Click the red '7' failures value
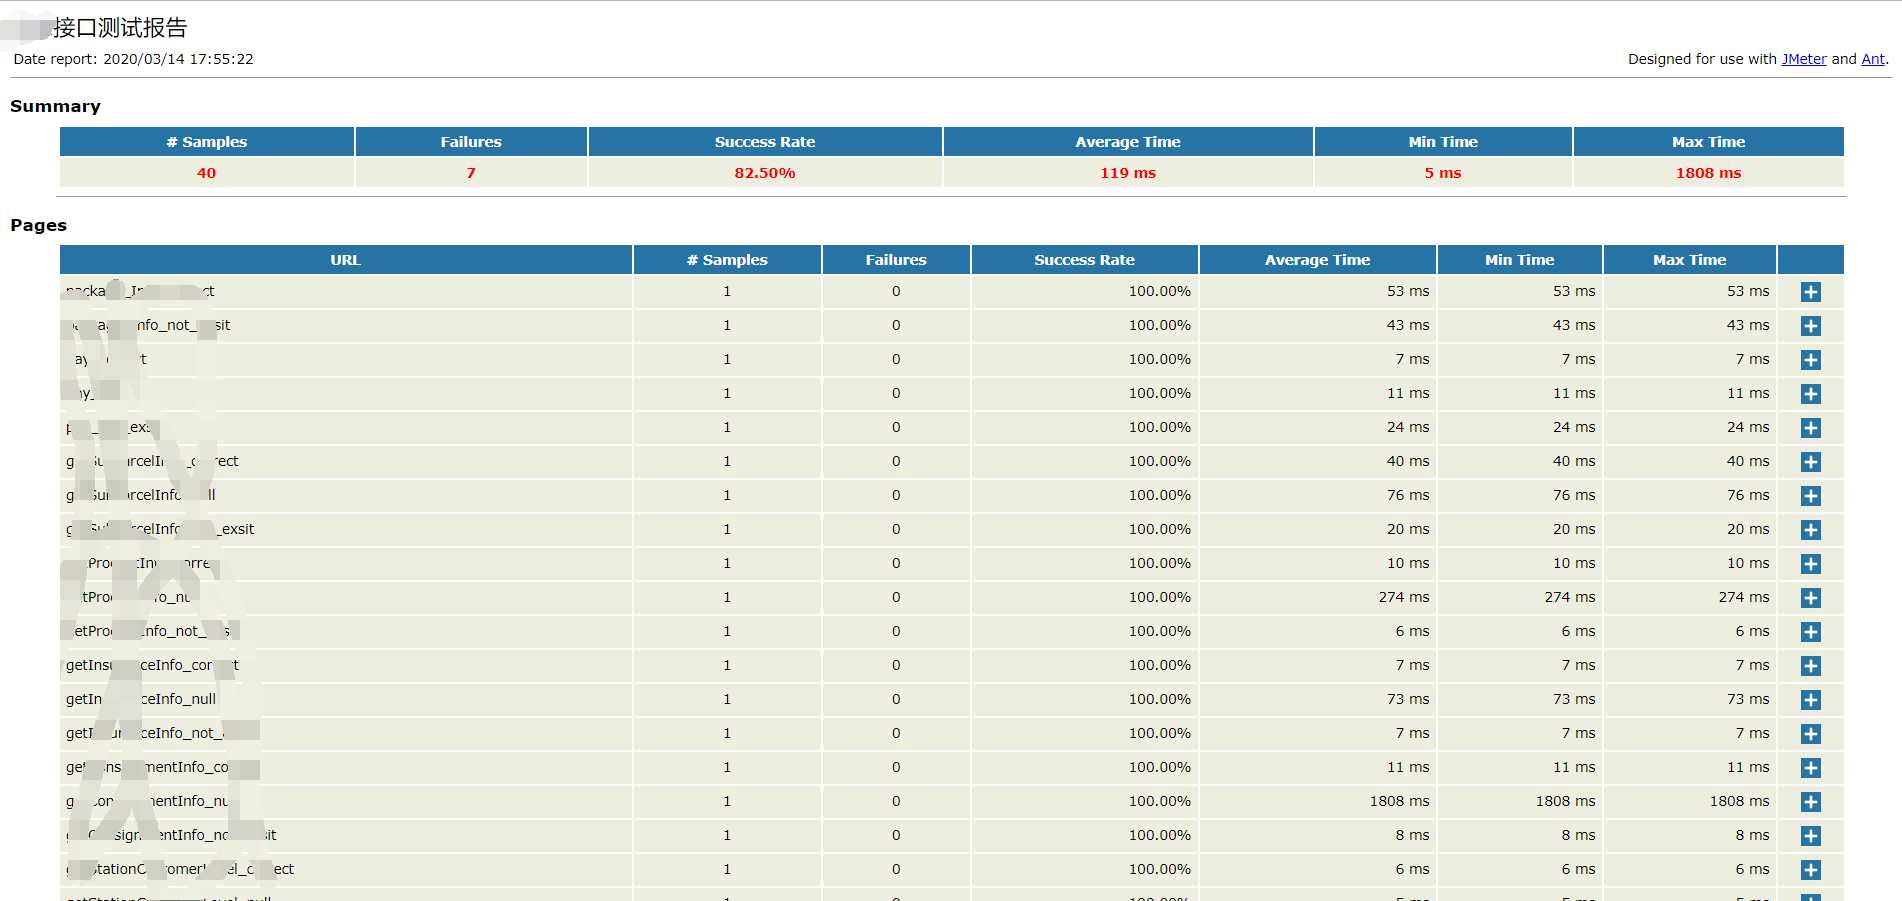The width and height of the screenshot is (1902, 901). coord(471,173)
